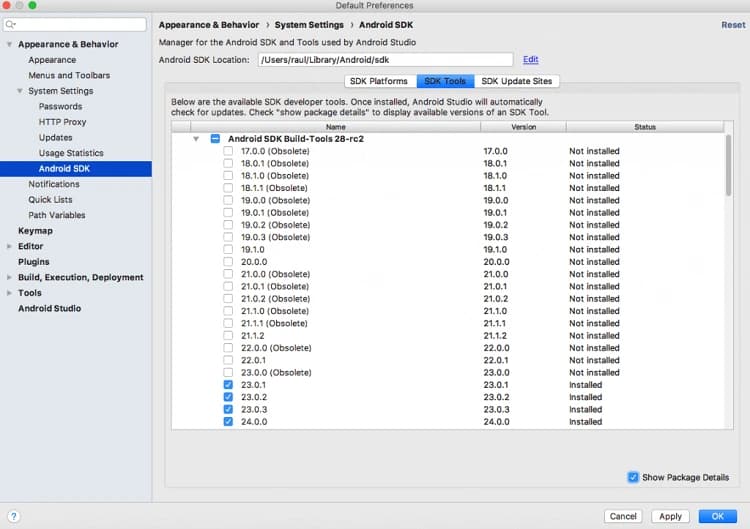750x529 pixels.
Task: Select Quick Lists in the sidebar
Action: coord(50,199)
